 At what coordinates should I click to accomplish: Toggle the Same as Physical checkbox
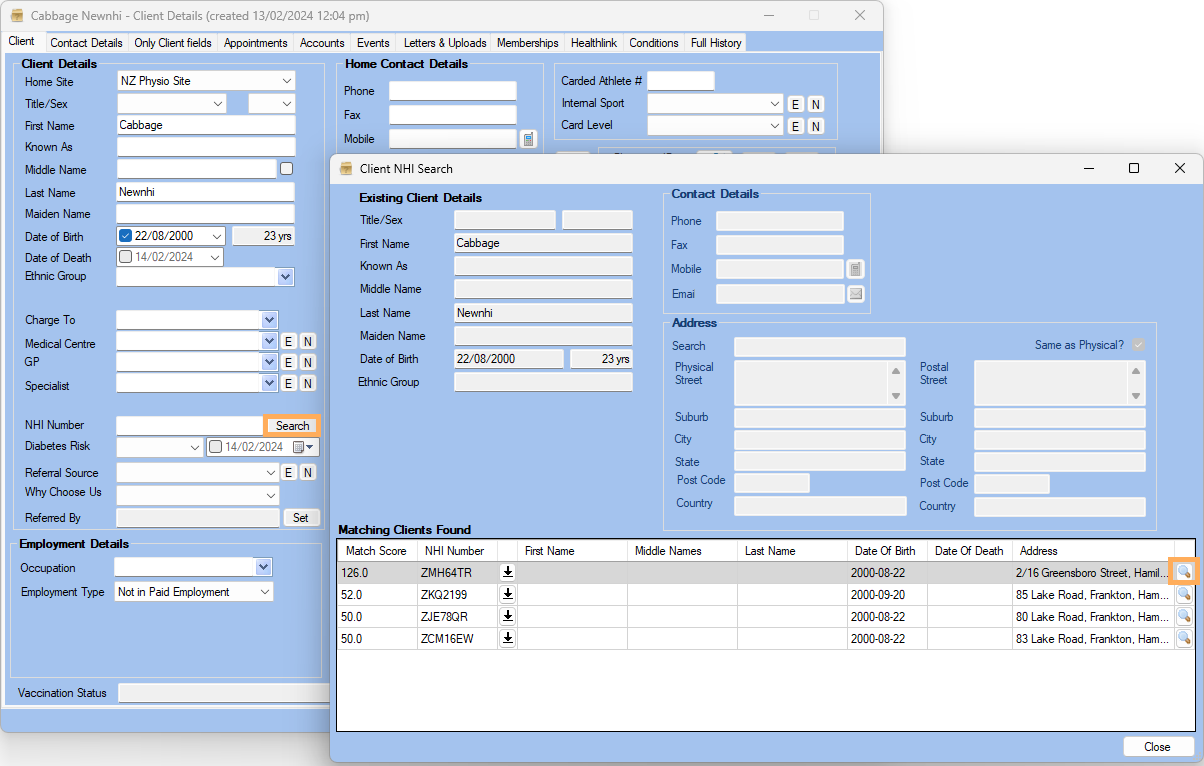tap(1139, 344)
